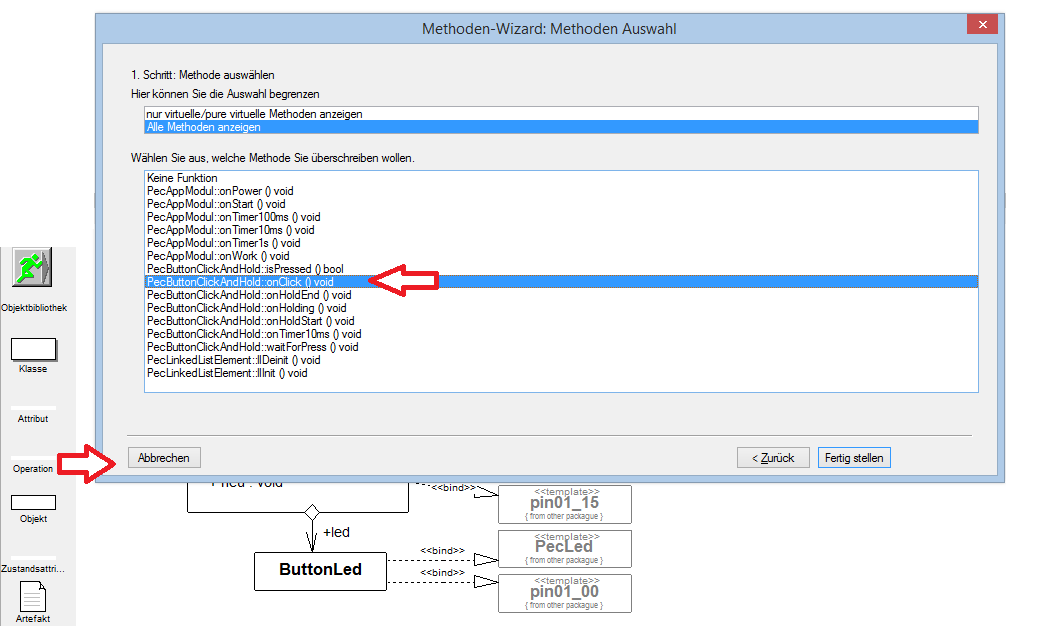Choose the Operation tool in sidebar
The height and width of the screenshot is (626, 1060).
(x=33, y=468)
